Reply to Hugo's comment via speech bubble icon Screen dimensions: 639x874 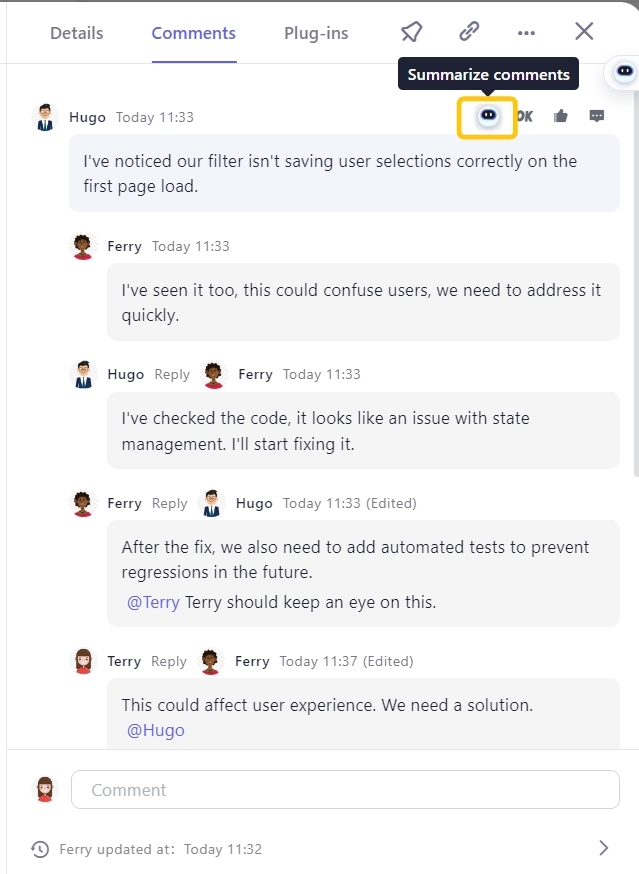coord(597,116)
